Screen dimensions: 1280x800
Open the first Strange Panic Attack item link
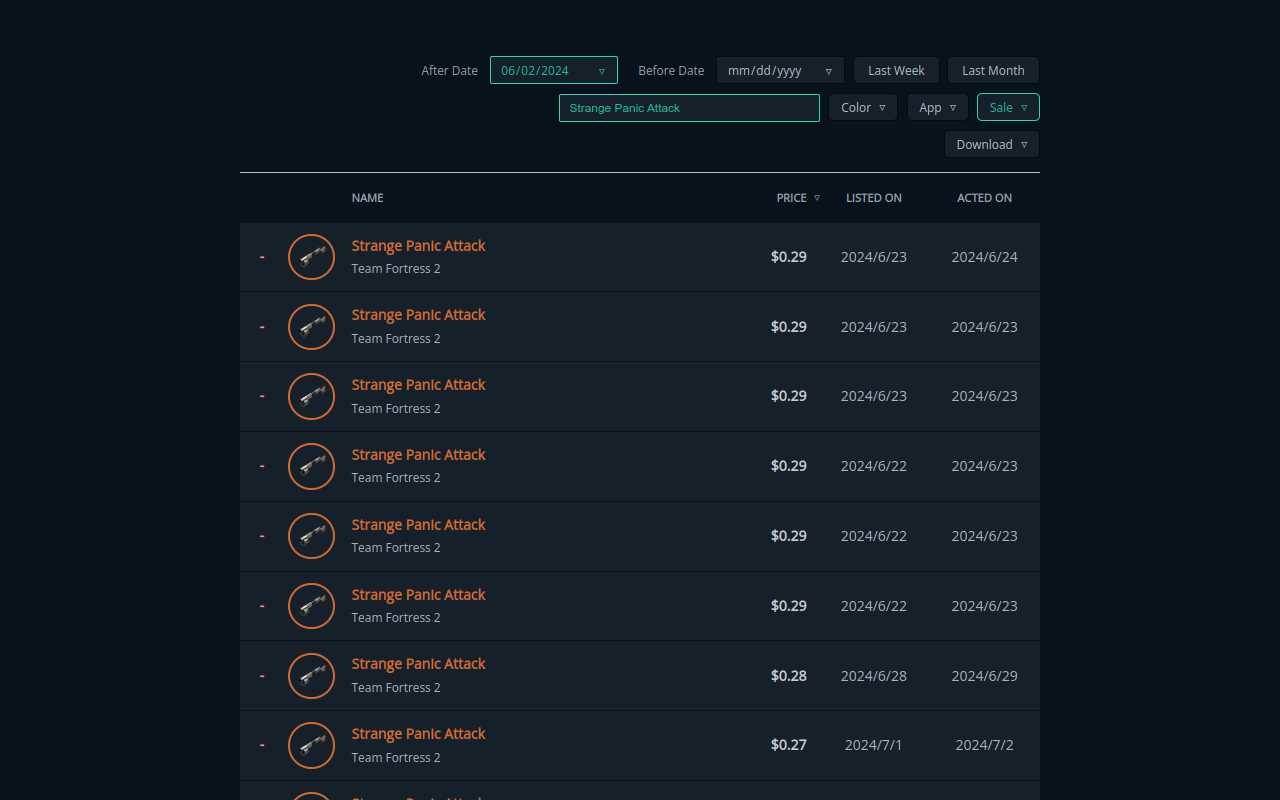tap(418, 245)
